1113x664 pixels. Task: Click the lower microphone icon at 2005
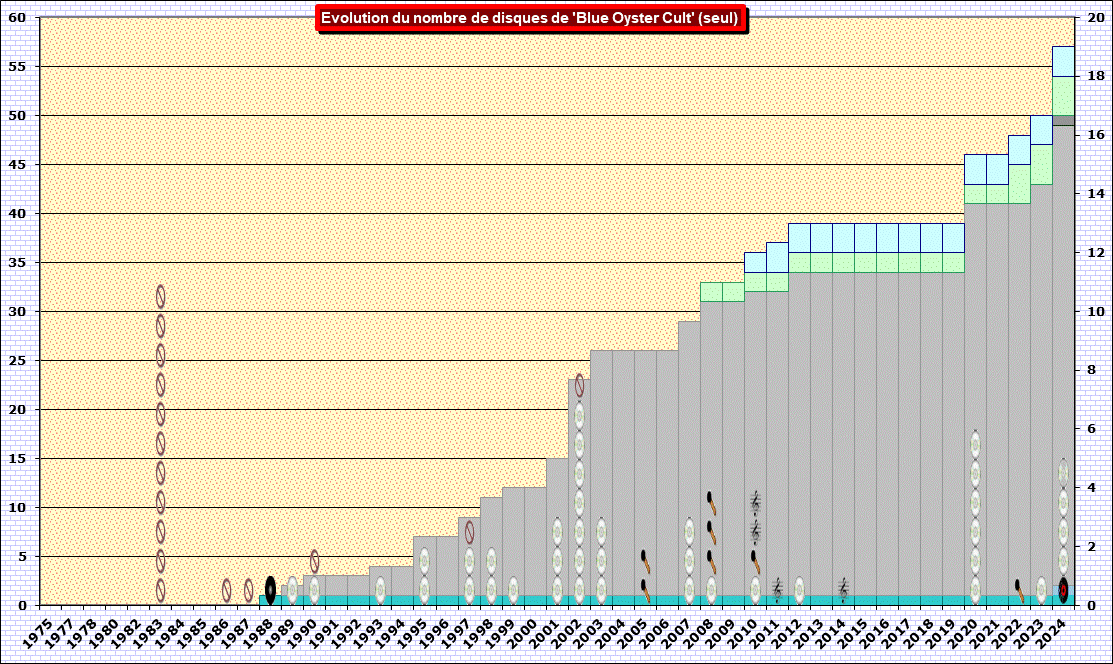645,590
